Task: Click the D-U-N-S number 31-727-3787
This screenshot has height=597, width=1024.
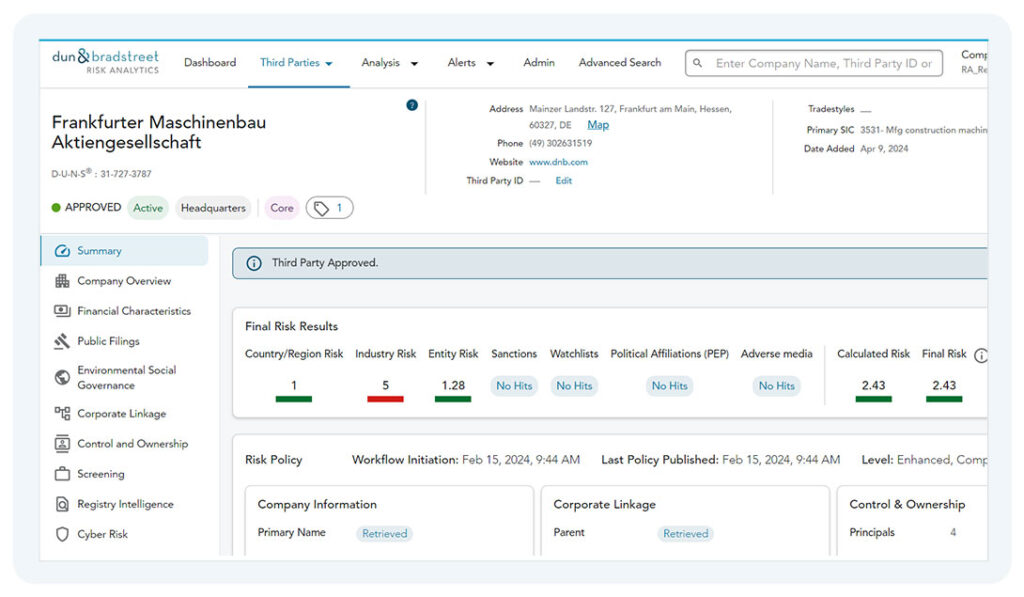Action: pos(125,174)
